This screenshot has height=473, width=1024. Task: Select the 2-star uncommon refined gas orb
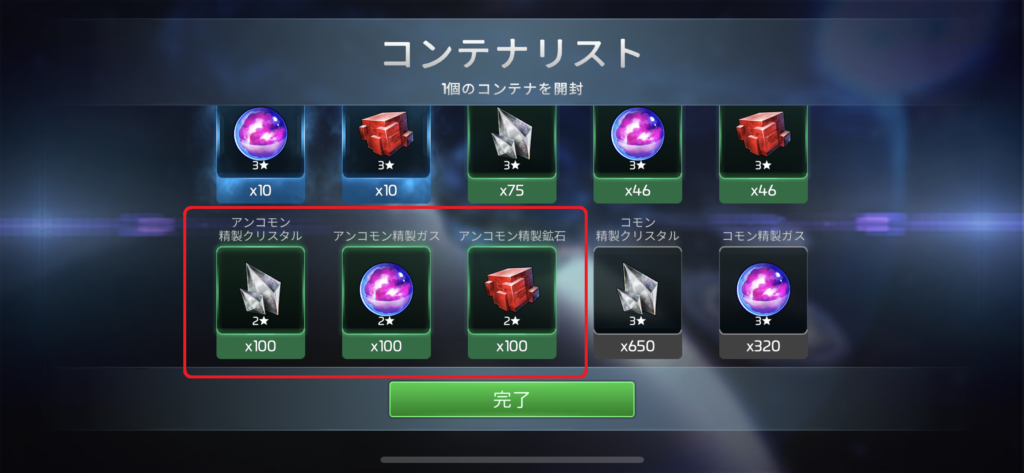click(386, 291)
